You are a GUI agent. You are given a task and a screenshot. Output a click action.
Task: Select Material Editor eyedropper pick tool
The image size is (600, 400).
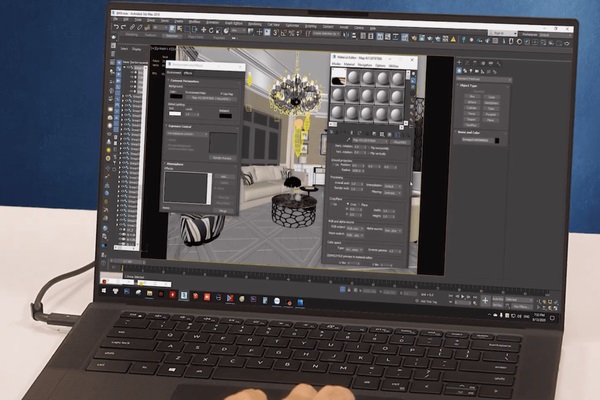click(348, 140)
